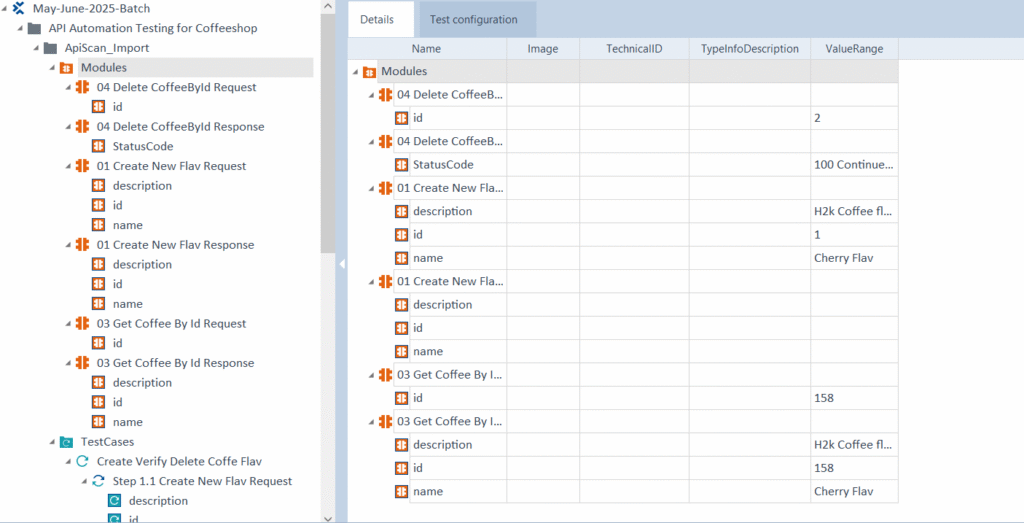Click the Name column header
This screenshot has width=1024, height=523.
tap(426, 49)
